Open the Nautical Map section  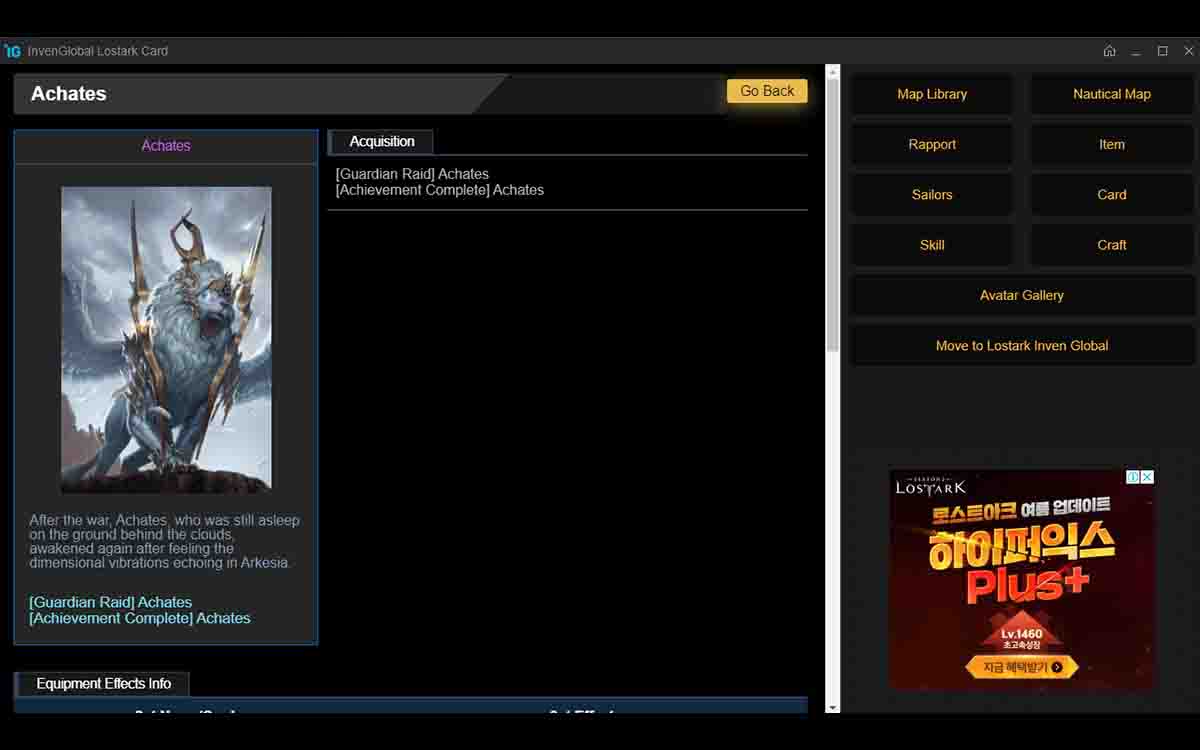[x=1111, y=94]
